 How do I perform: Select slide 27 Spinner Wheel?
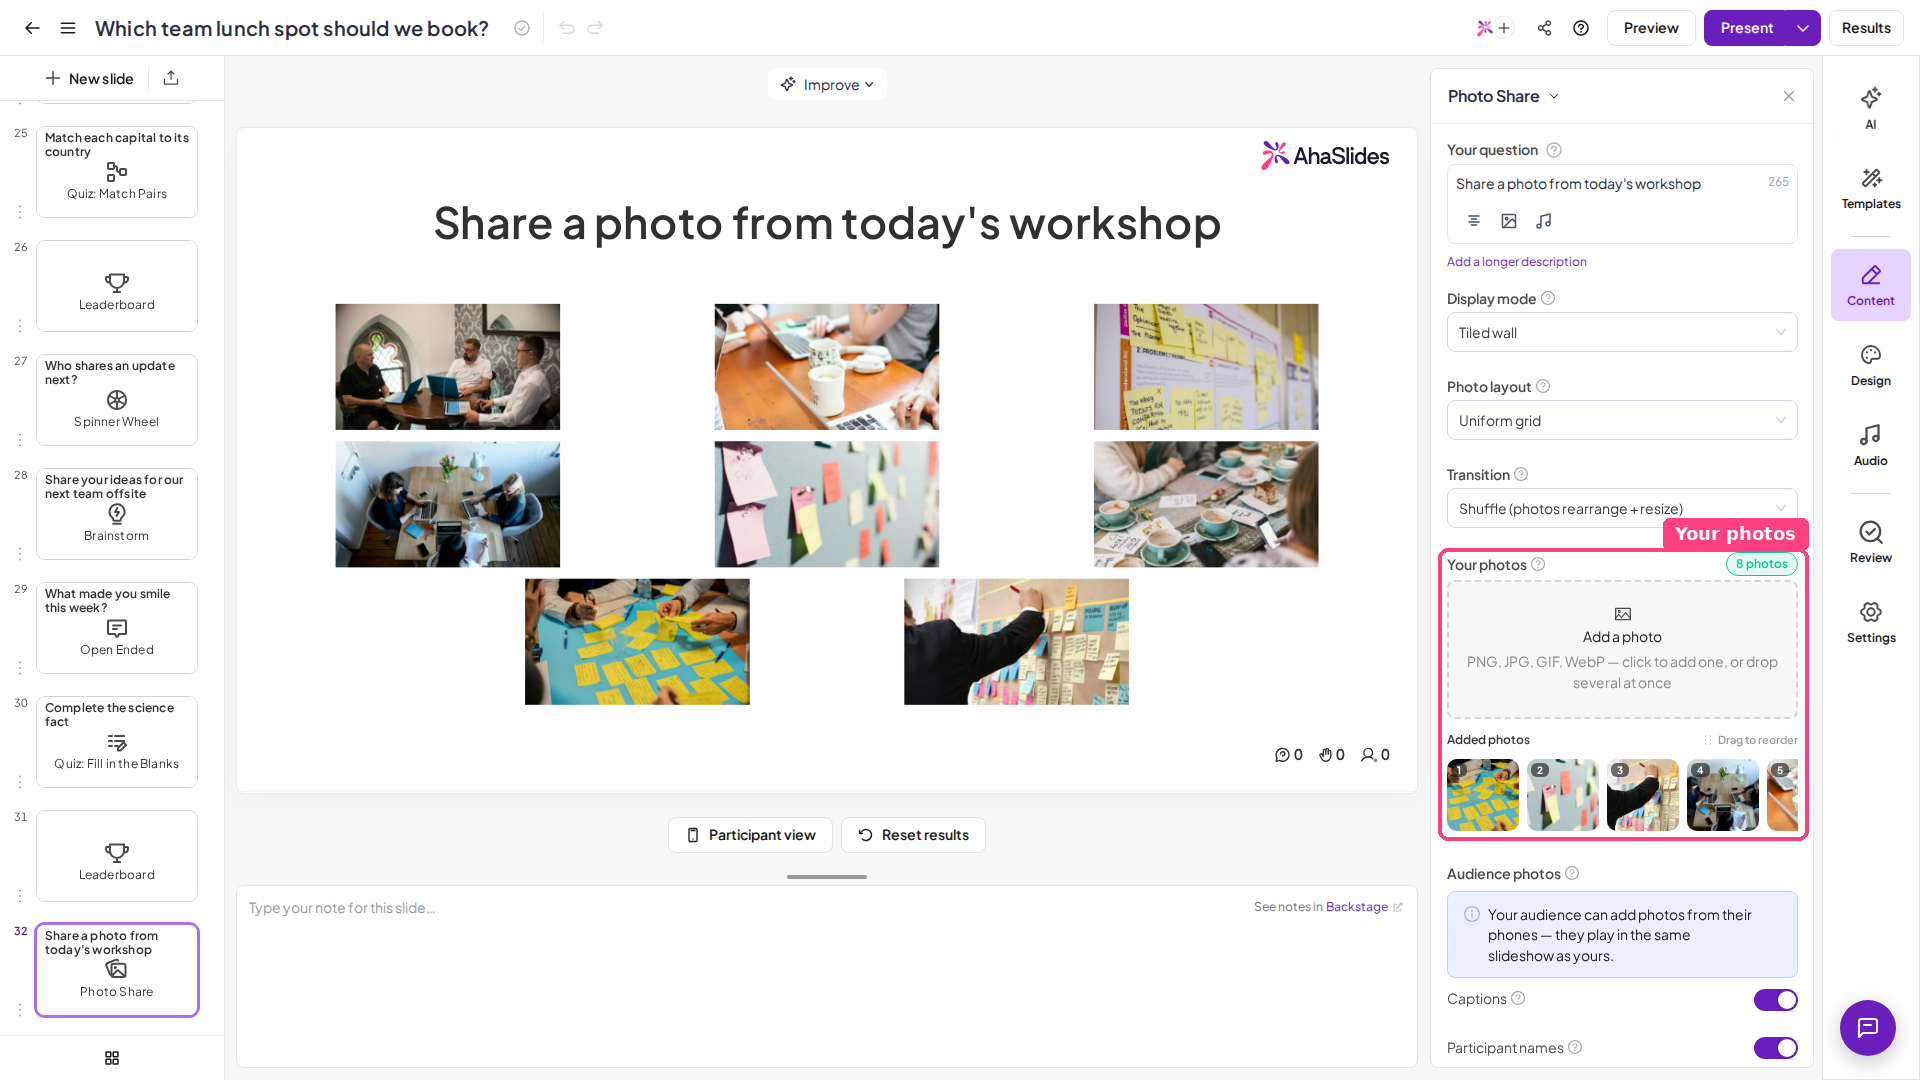(117, 400)
